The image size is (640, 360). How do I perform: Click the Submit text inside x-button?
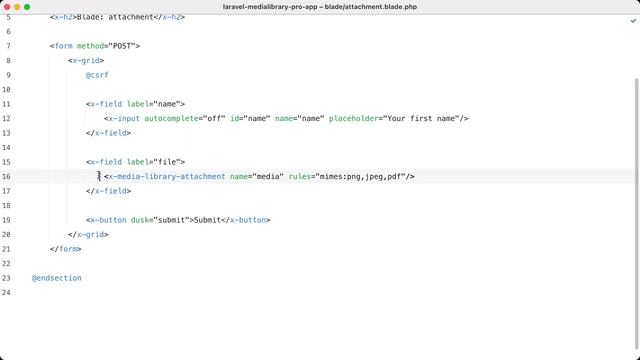(207, 220)
